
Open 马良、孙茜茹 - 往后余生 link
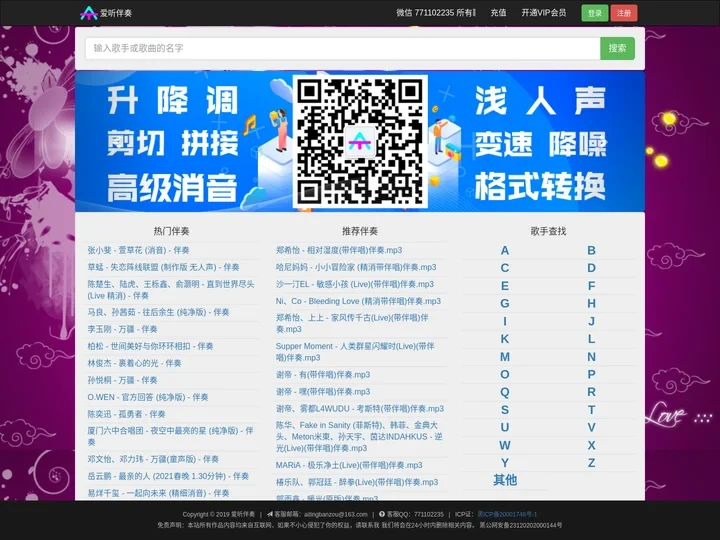click(158, 312)
